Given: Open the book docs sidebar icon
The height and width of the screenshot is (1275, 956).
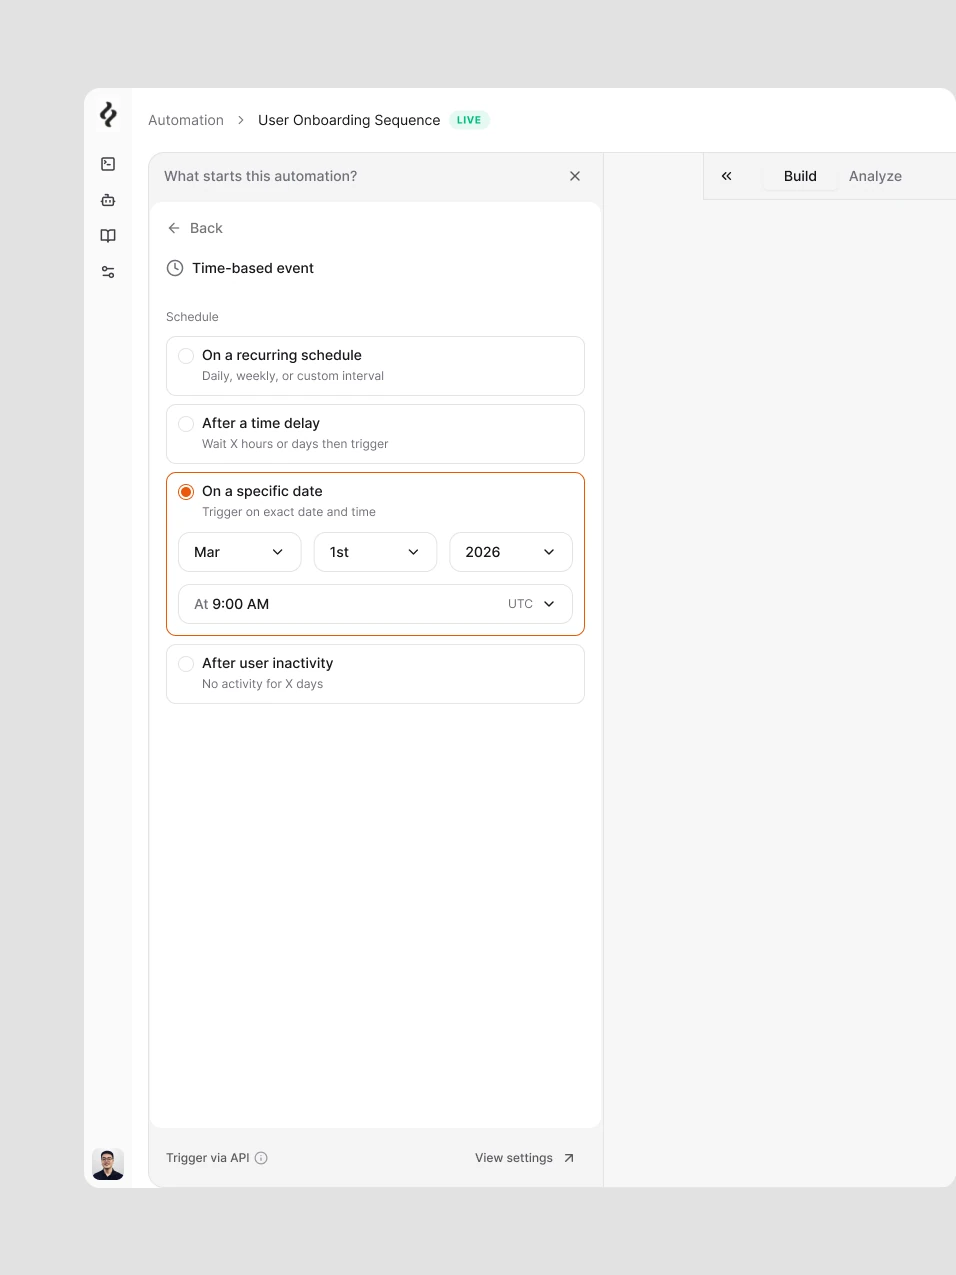Looking at the screenshot, I should coord(108,236).
